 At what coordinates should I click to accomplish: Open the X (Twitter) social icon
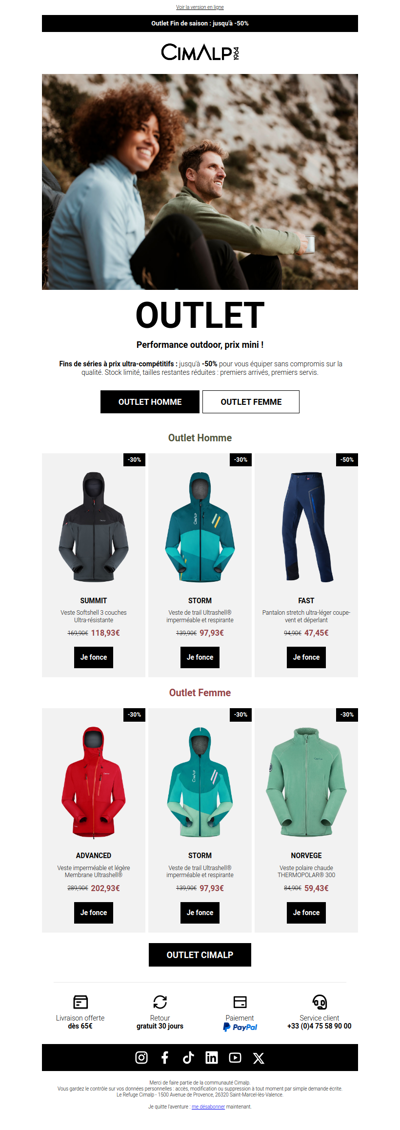(x=259, y=1057)
